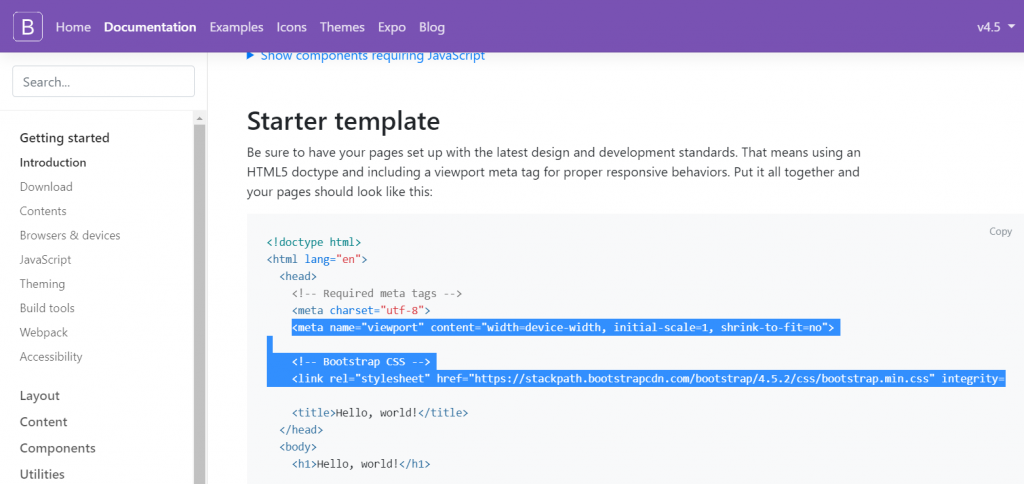Focus the Search documentation field
This screenshot has width=1024, height=484.
point(103,82)
